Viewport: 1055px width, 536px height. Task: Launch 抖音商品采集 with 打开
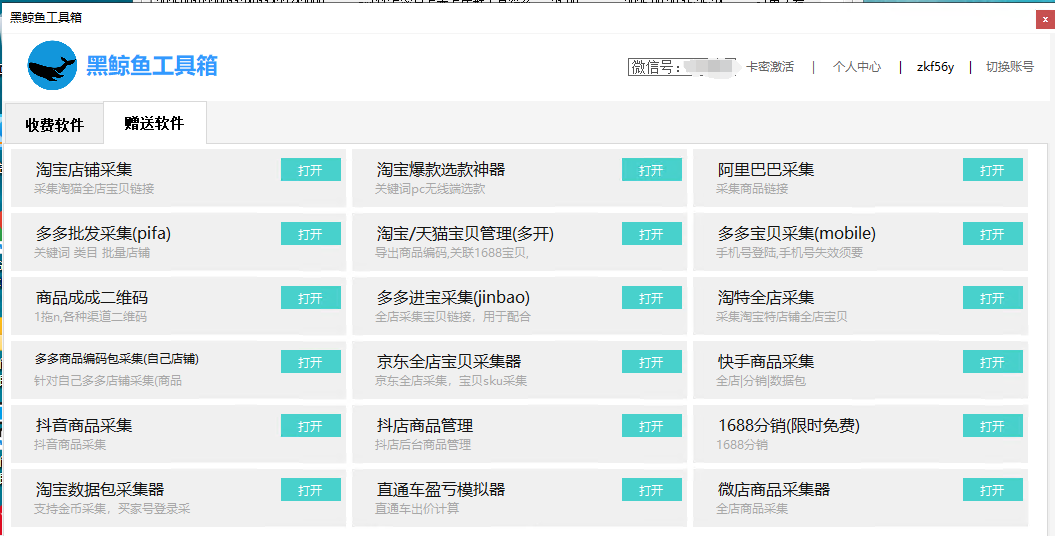pyautogui.click(x=311, y=426)
